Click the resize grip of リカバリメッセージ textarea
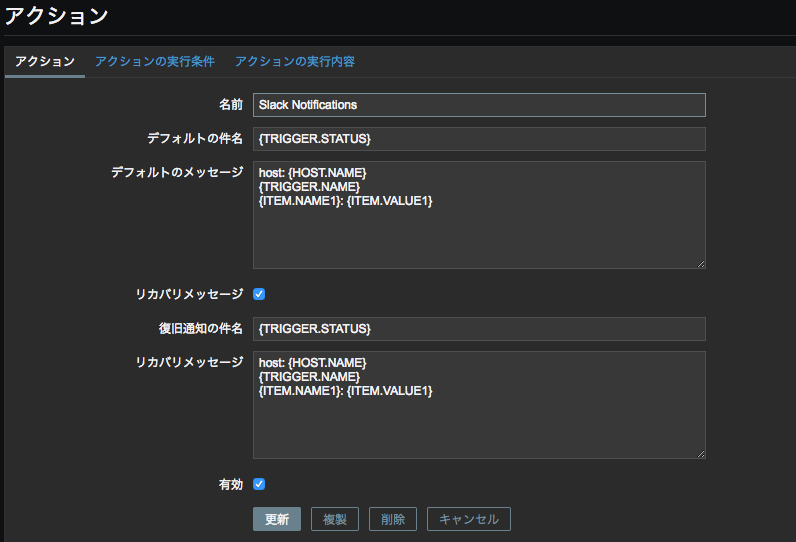This screenshot has width=796, height=542. [700, 453]
